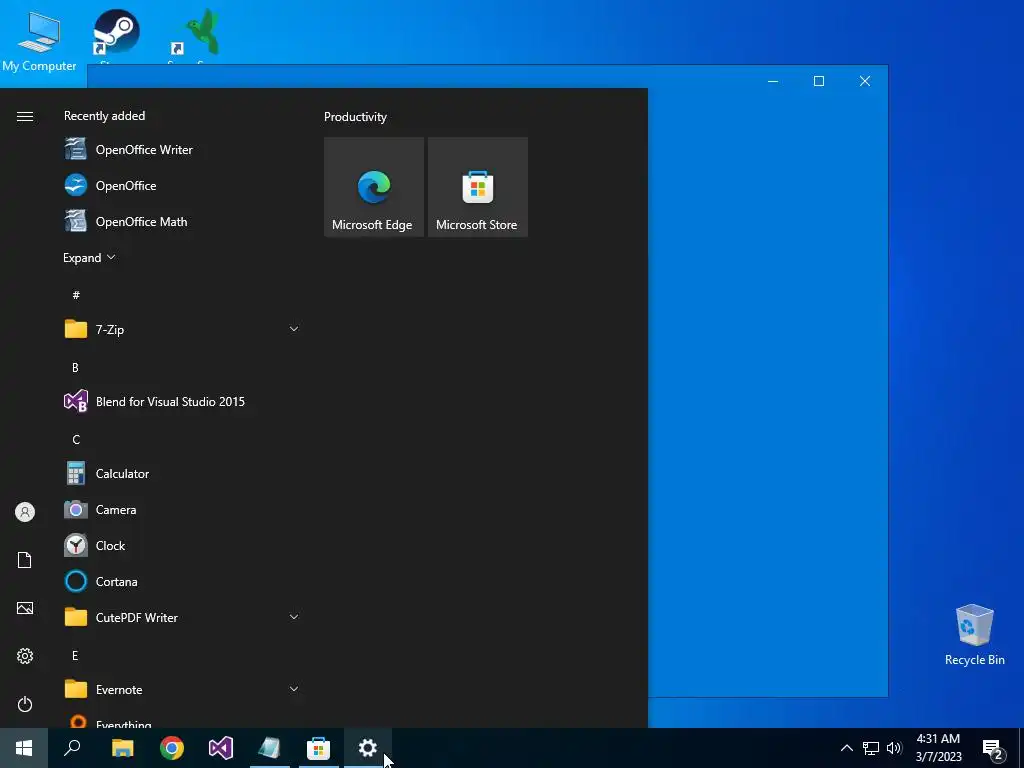Launch Google Chrome from taskbar
The width and height of the screenshot is (1024, 768).
pyautogui.click(x=172, y=748)
